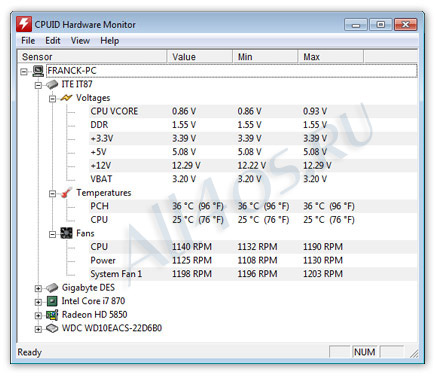Select the WDC WD10EACS-22D6B0 label
Image resolution: width=435 pixels, height=377 pixels.
[112, 328]
